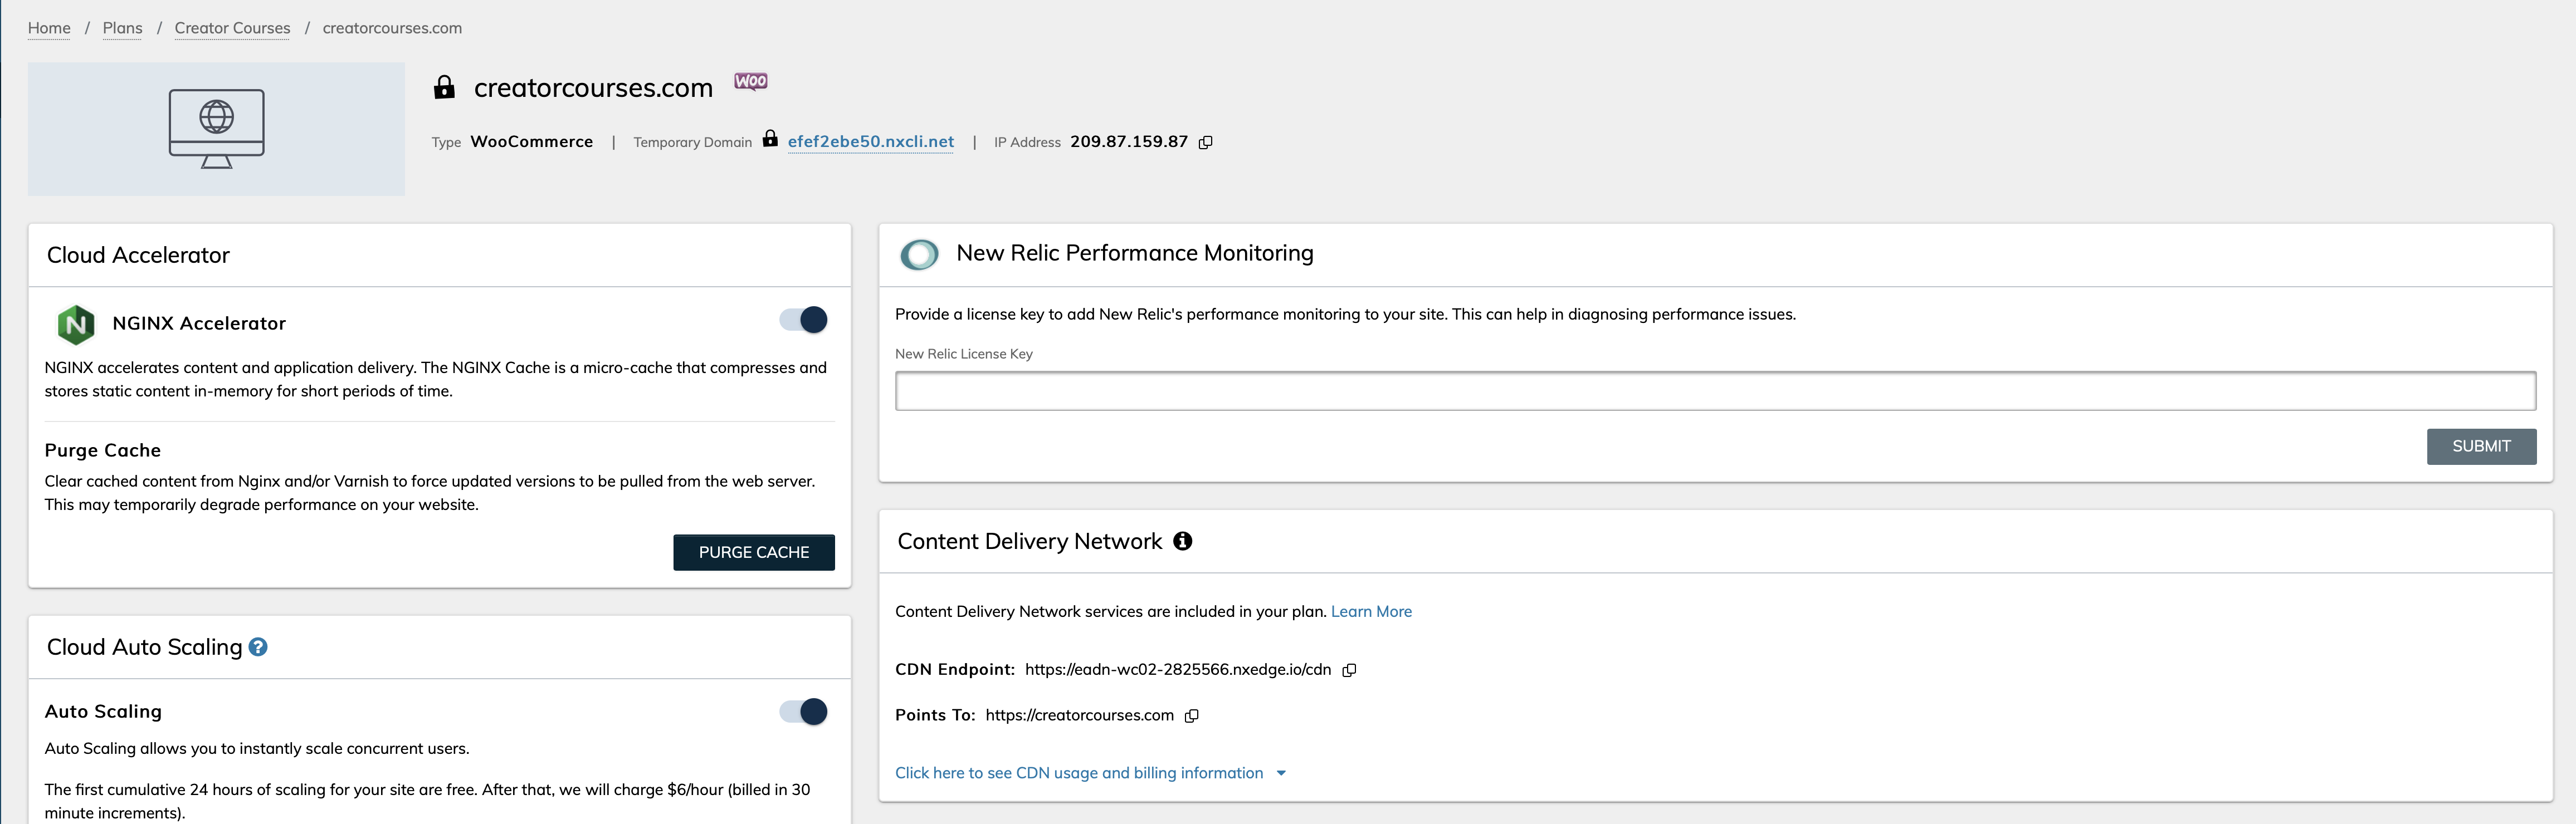
Task: Turn off the Auto Scaling switch
Action: (x=804, y=712)
